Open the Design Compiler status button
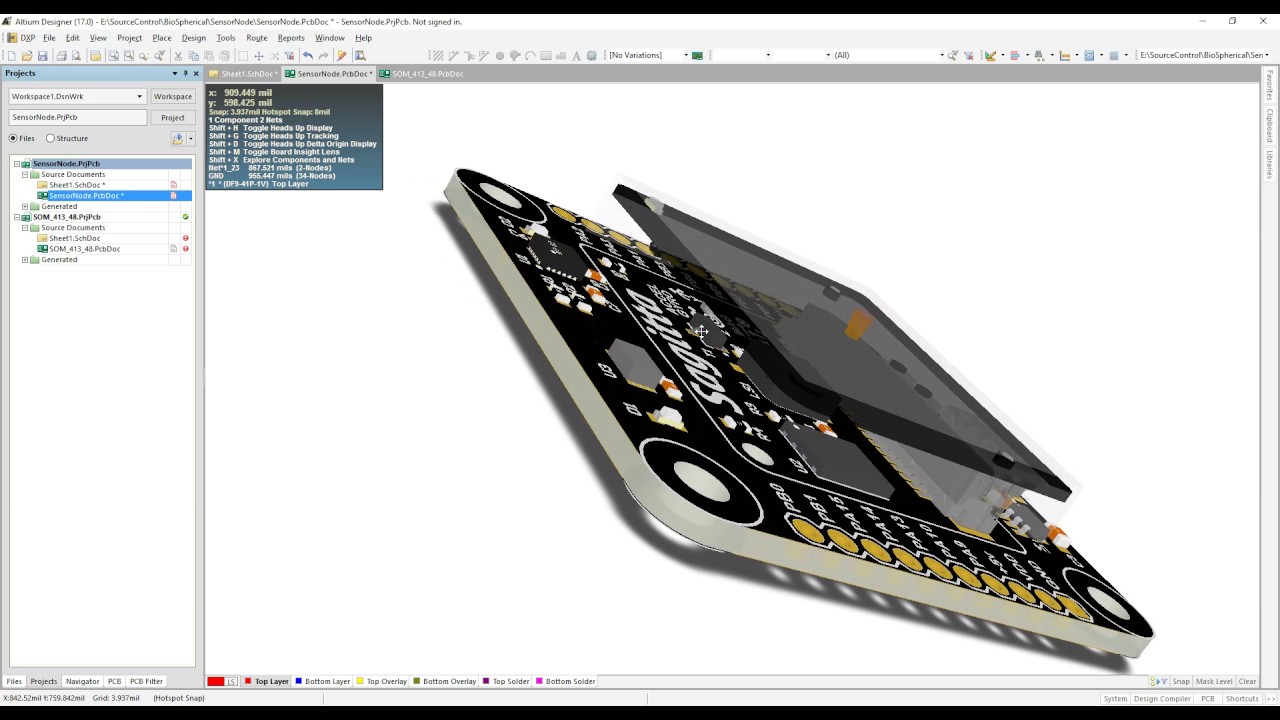 pyautogui.click(x=1162, y=698)
